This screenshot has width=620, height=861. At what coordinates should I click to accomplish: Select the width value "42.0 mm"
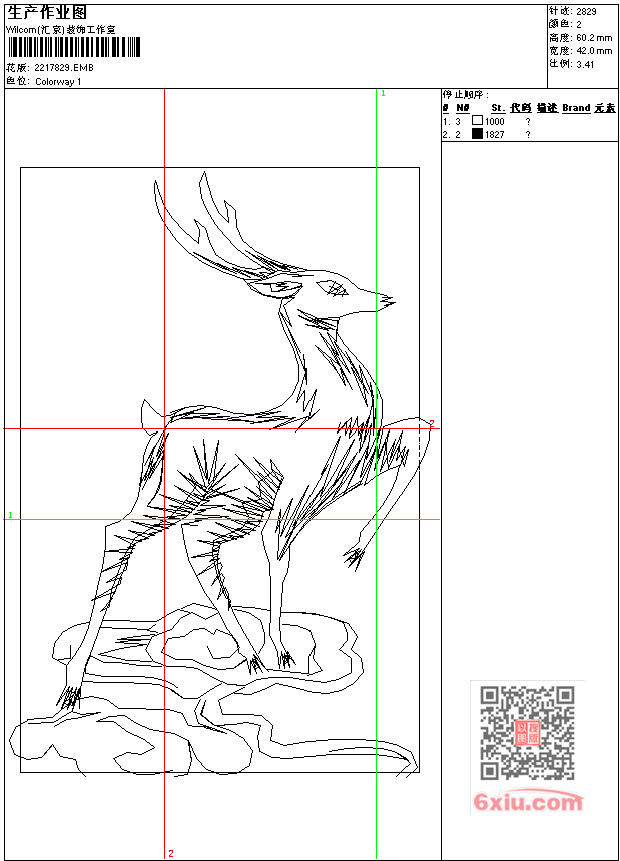tap(594, 51)
